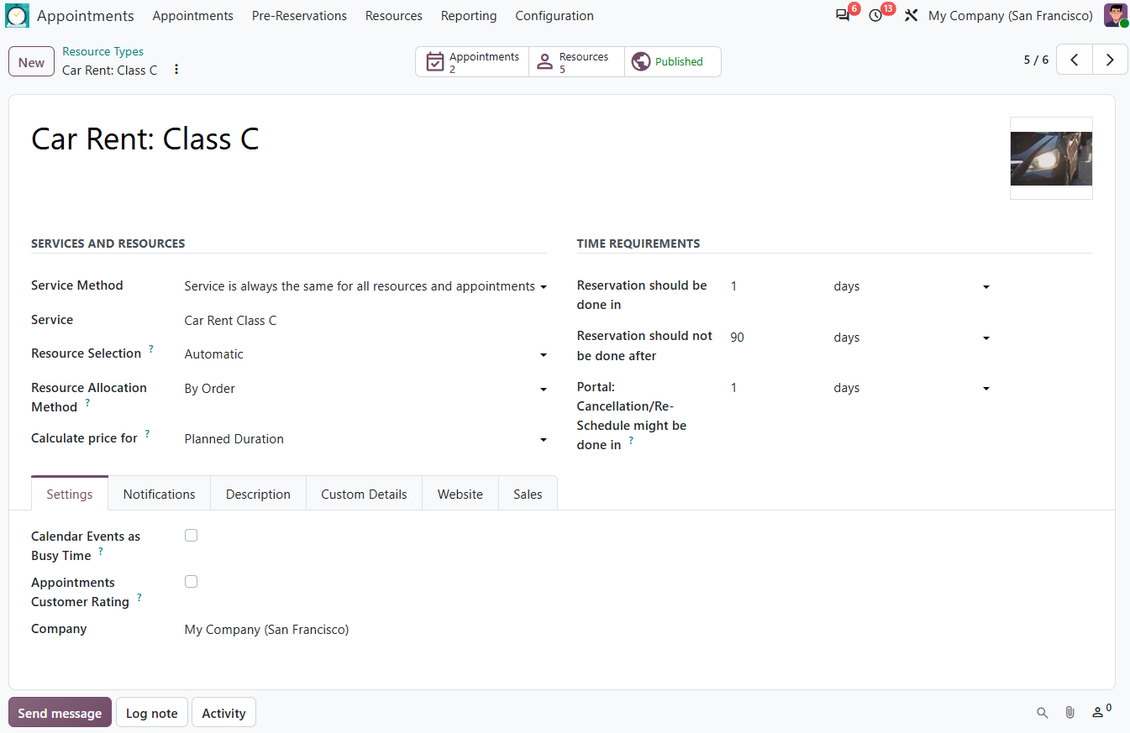Open the user avatar menu
This screenshot has height=733, width=1130.
tap(1116, 15)
